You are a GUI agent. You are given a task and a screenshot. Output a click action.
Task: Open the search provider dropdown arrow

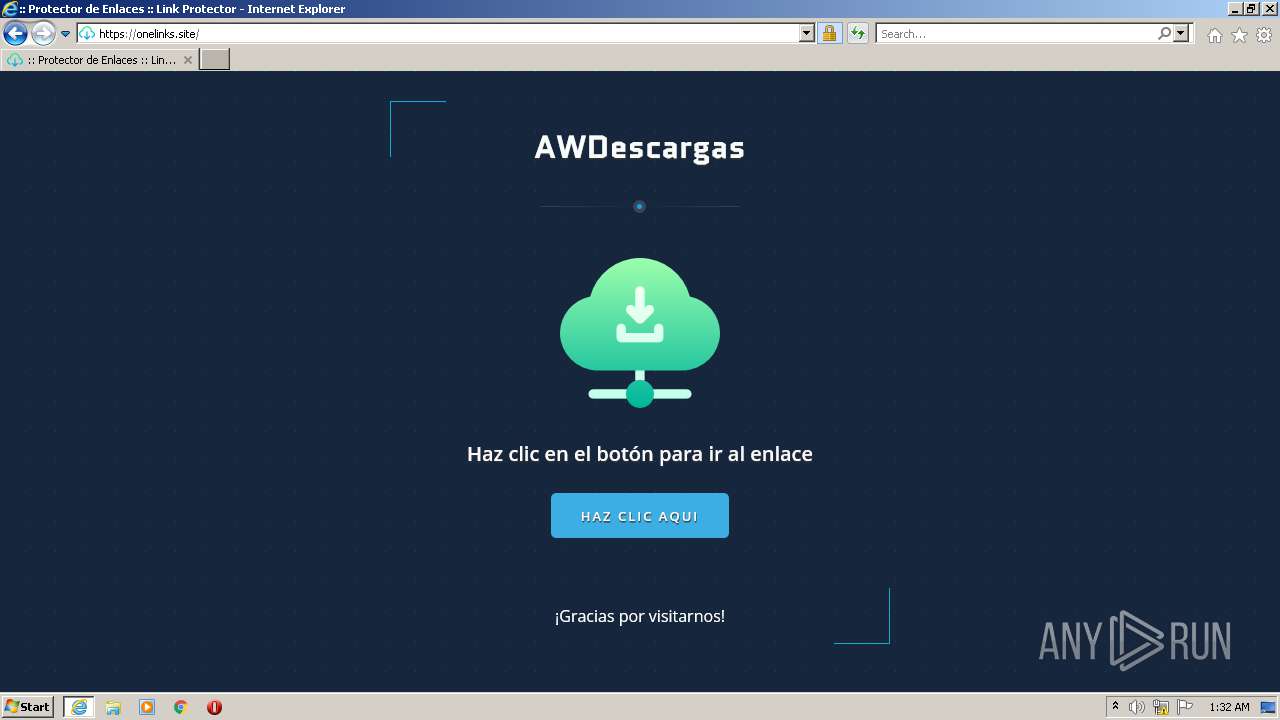pos(1181,34)
